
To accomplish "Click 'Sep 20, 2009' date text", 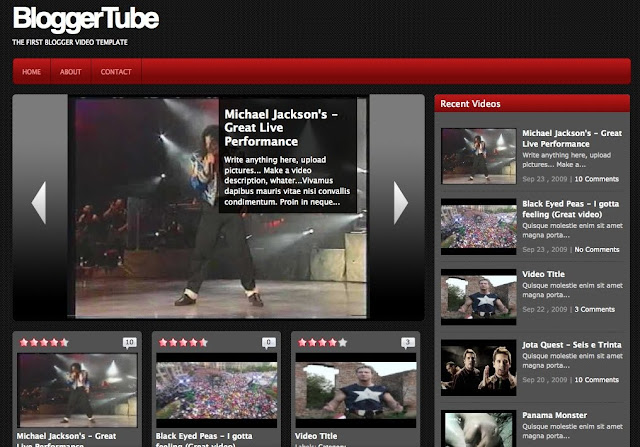I will 545,380.
